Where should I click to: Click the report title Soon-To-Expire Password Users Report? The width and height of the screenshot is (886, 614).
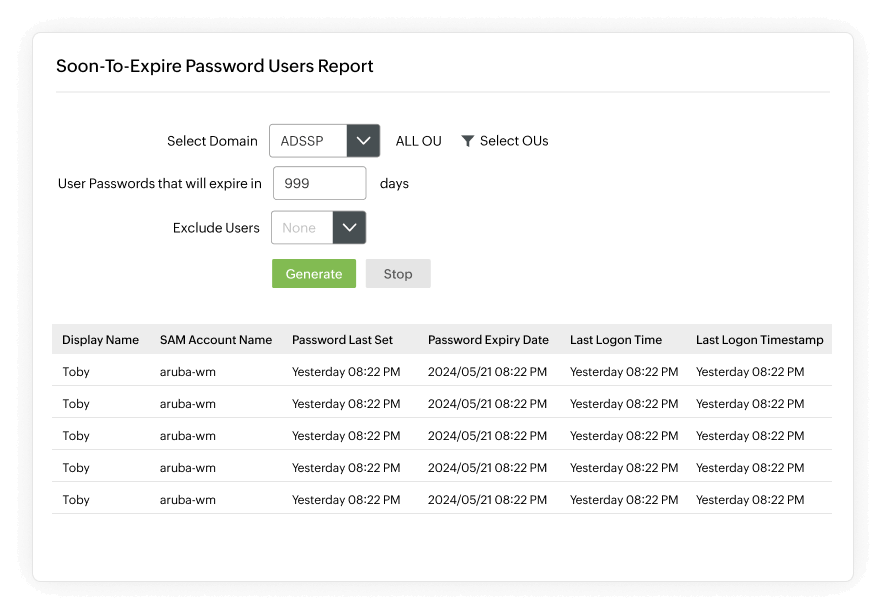click(x=216, y=66)
